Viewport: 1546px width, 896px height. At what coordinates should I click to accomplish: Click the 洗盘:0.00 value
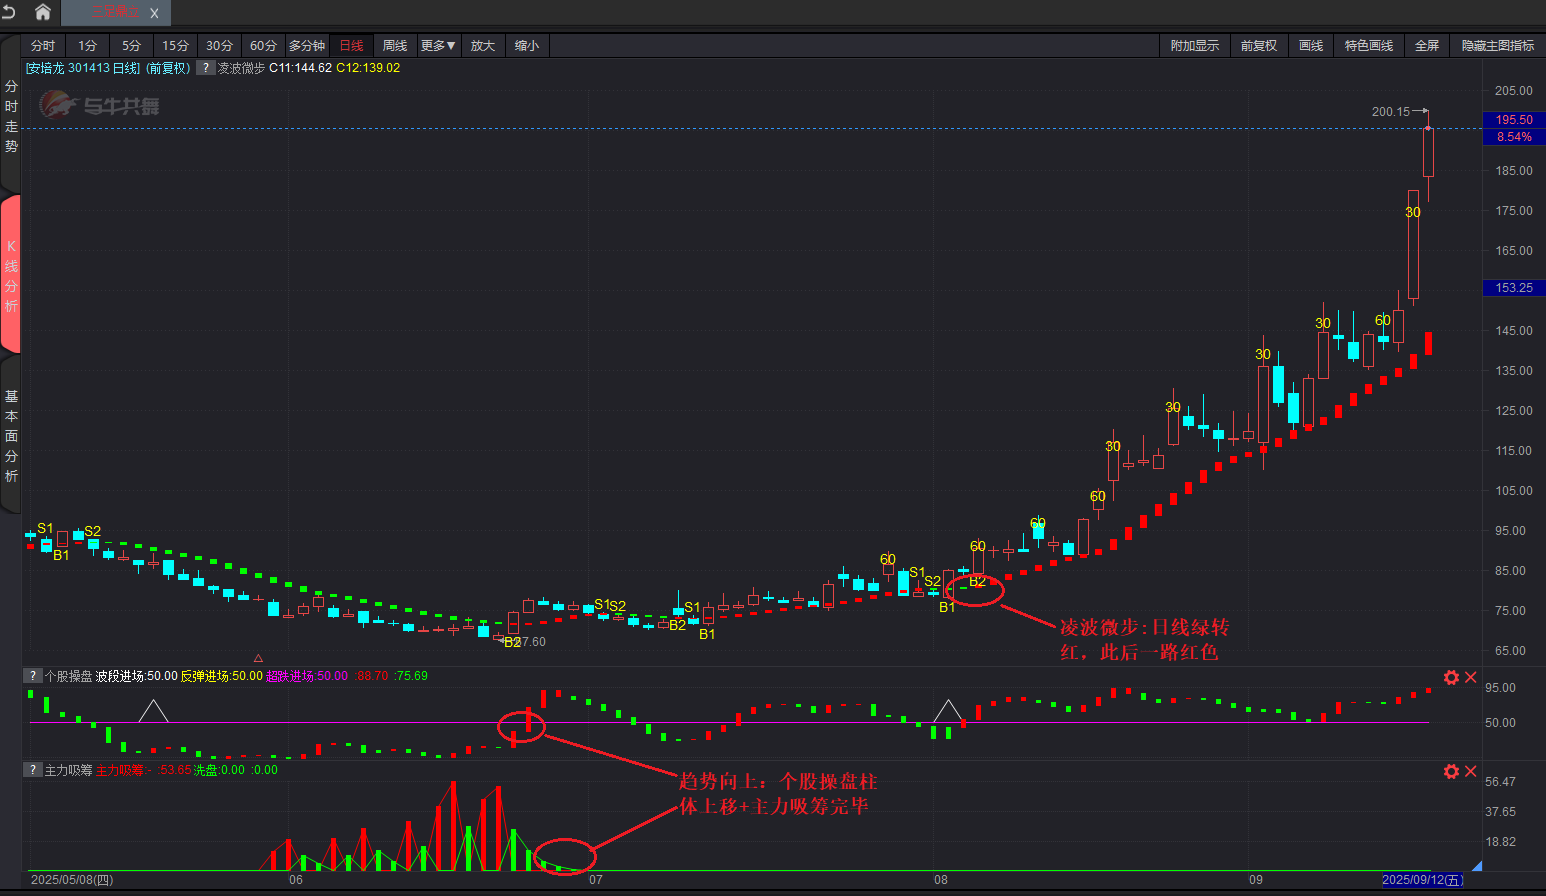coord(219,770)
